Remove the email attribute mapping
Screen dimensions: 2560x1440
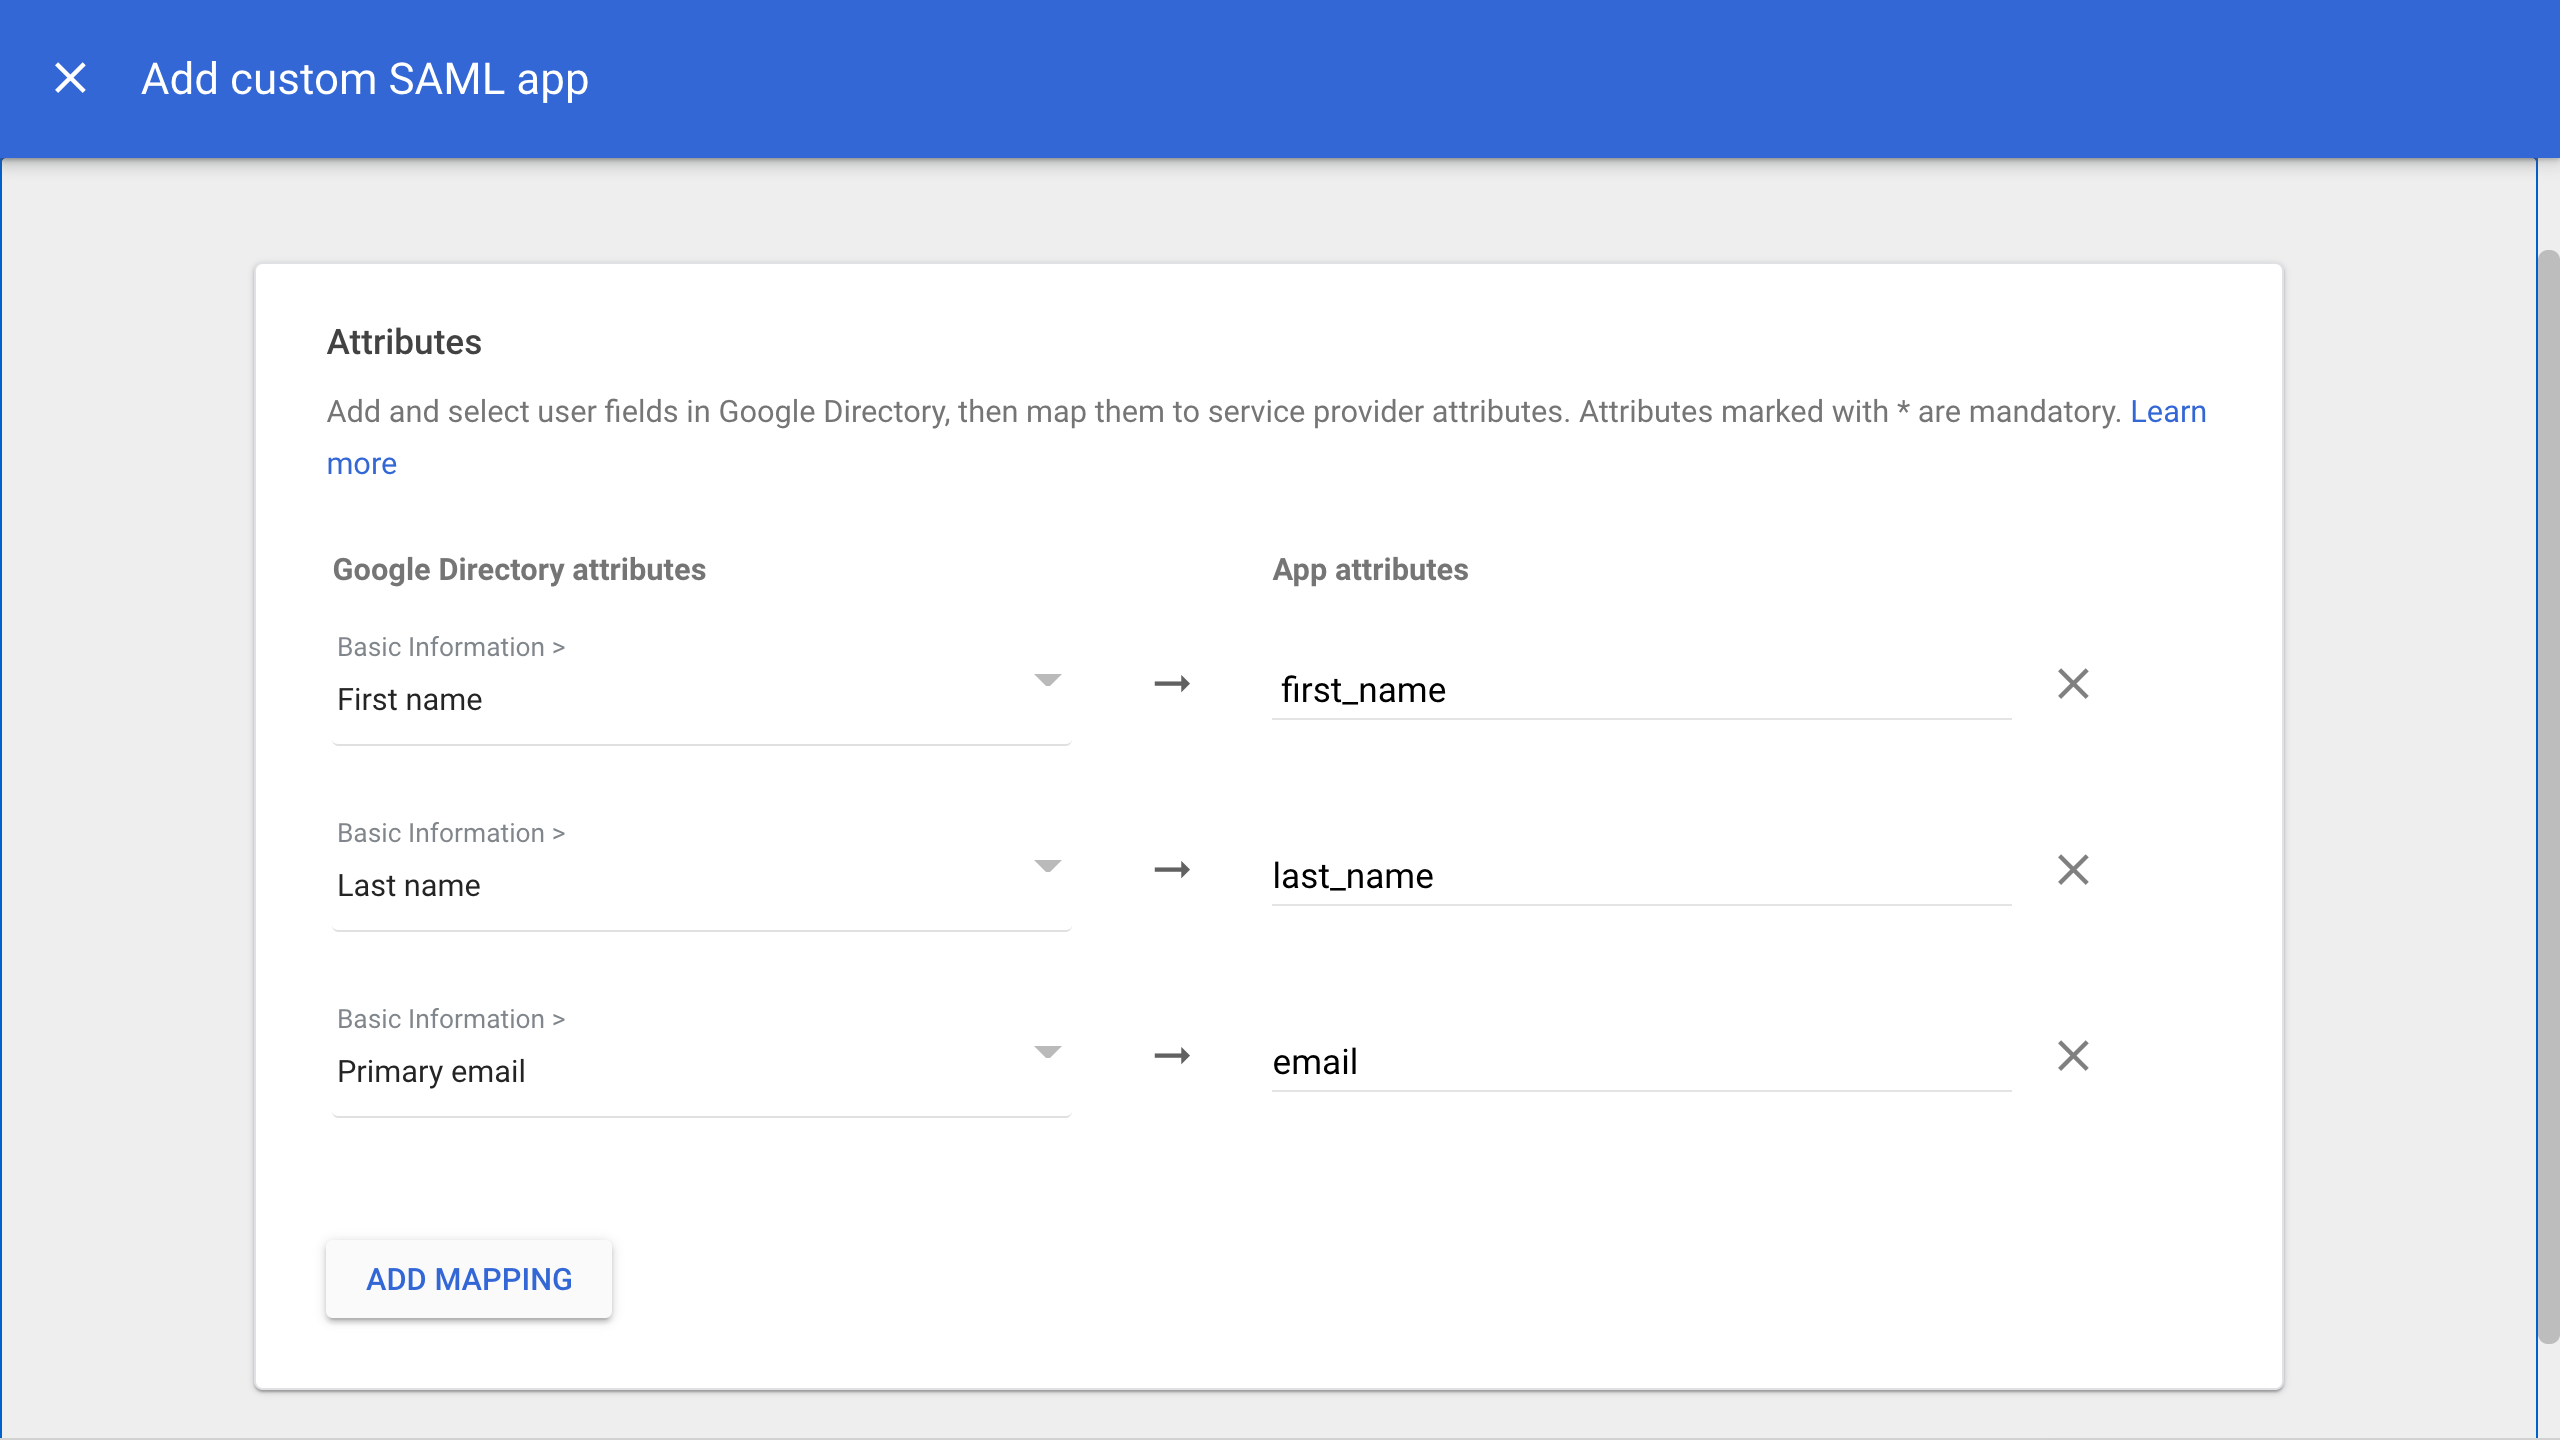pyautogui.click(x=2073, y=1056)
